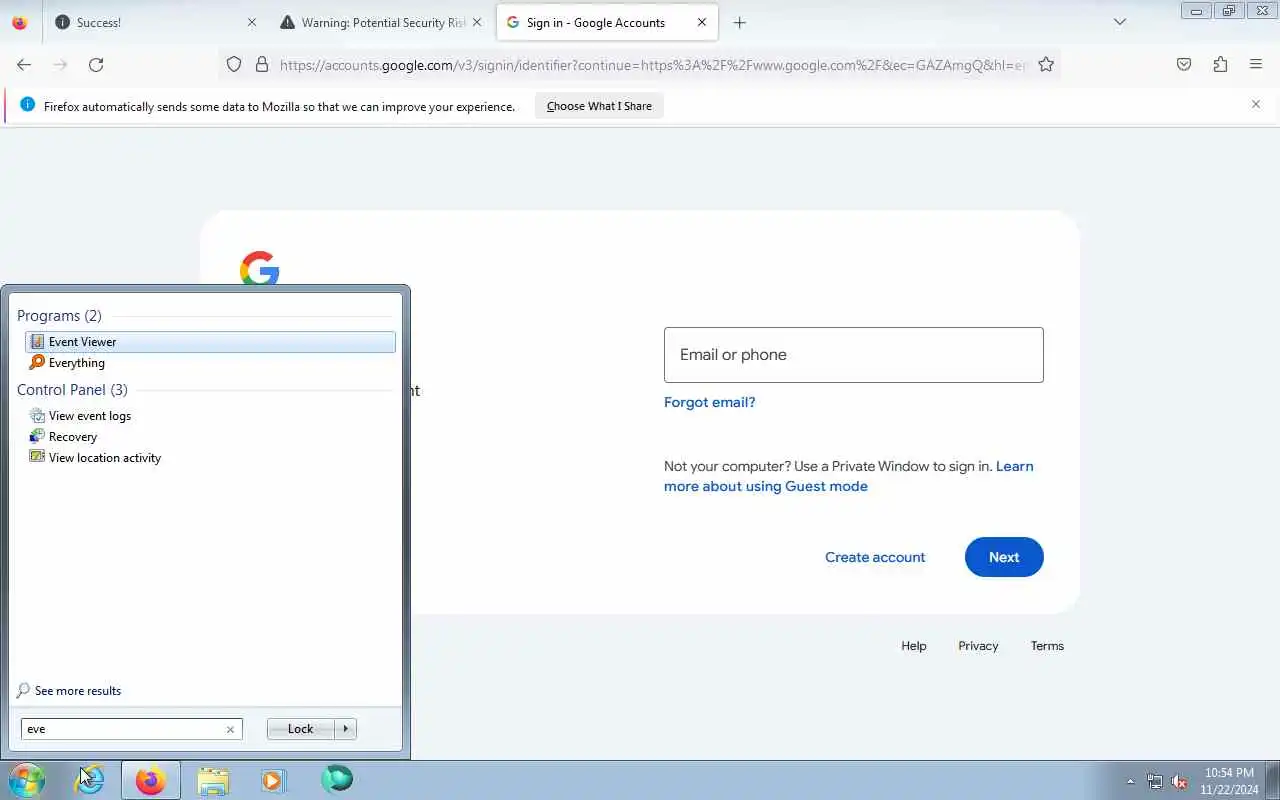The width and height of the screenshot is (1280, 800).
Task: Open the Help footer link
Action: (914, 646)
